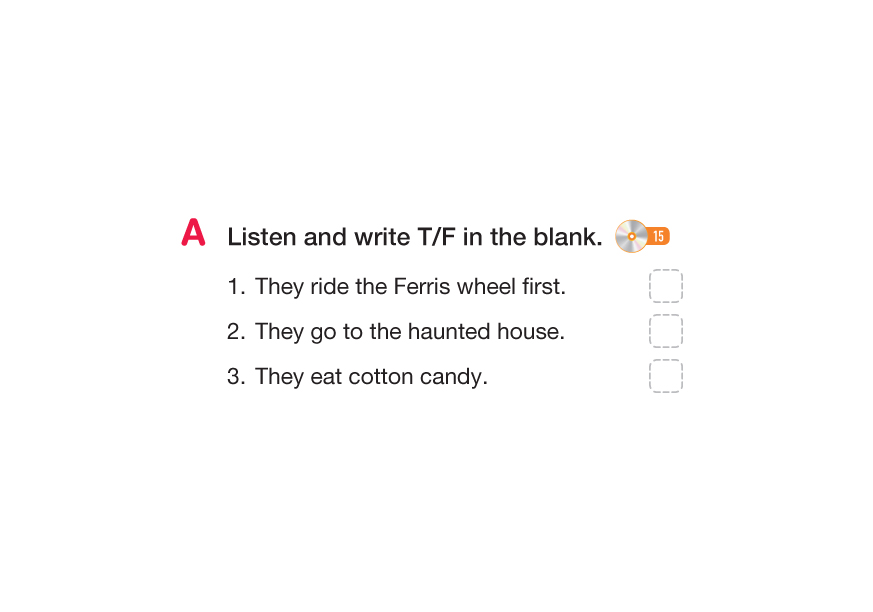873x612 pixels.
Task: Click the list number '3.'
Action: tap(236, 377)
